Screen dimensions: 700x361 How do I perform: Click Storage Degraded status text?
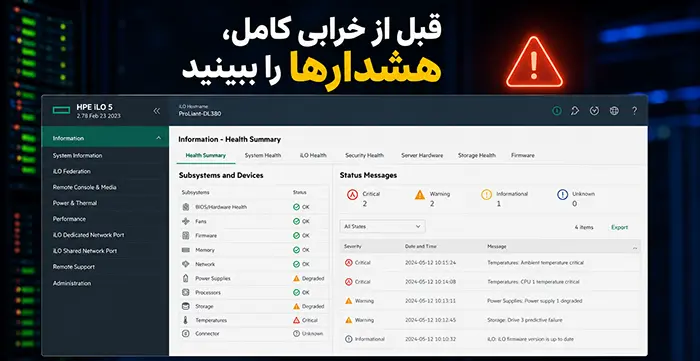point(313,307)
